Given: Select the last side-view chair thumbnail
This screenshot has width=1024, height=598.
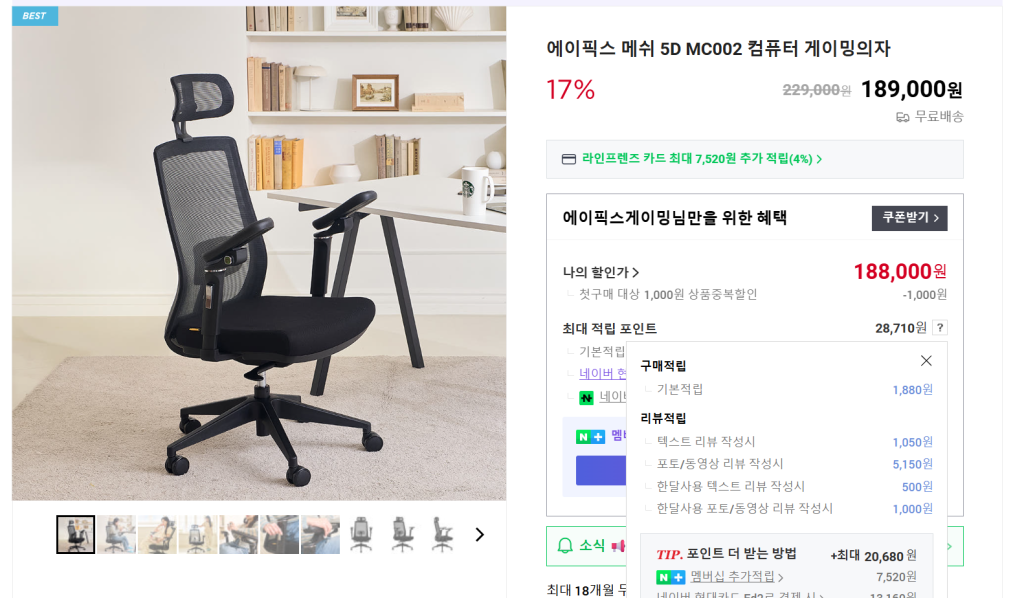Looking at the screenshot, I should coord(443,534).
